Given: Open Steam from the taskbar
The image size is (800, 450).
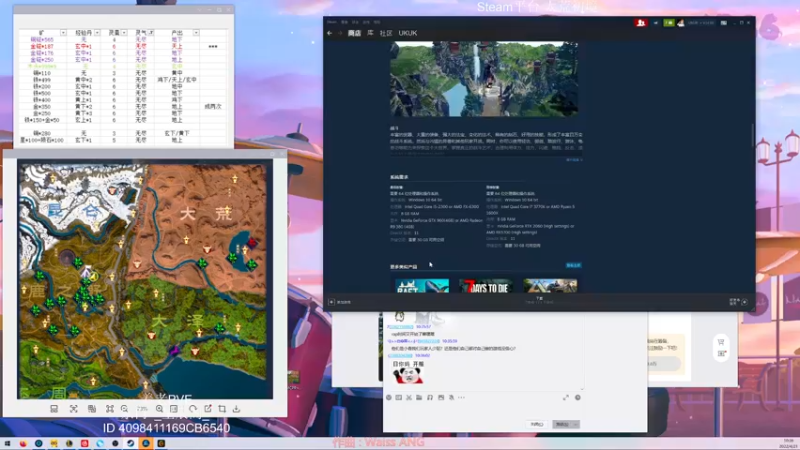Looking at the screenshot, I should [130, 443].
